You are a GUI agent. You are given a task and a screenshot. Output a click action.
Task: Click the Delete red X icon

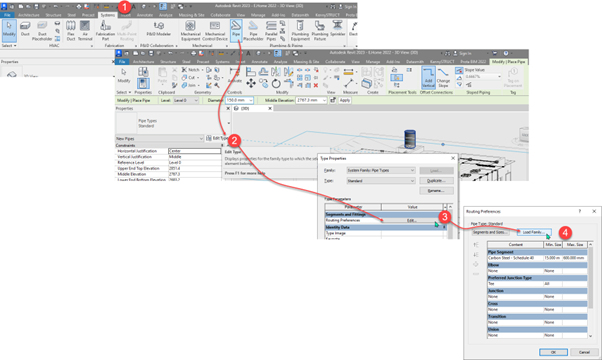(x=316, y=85)
